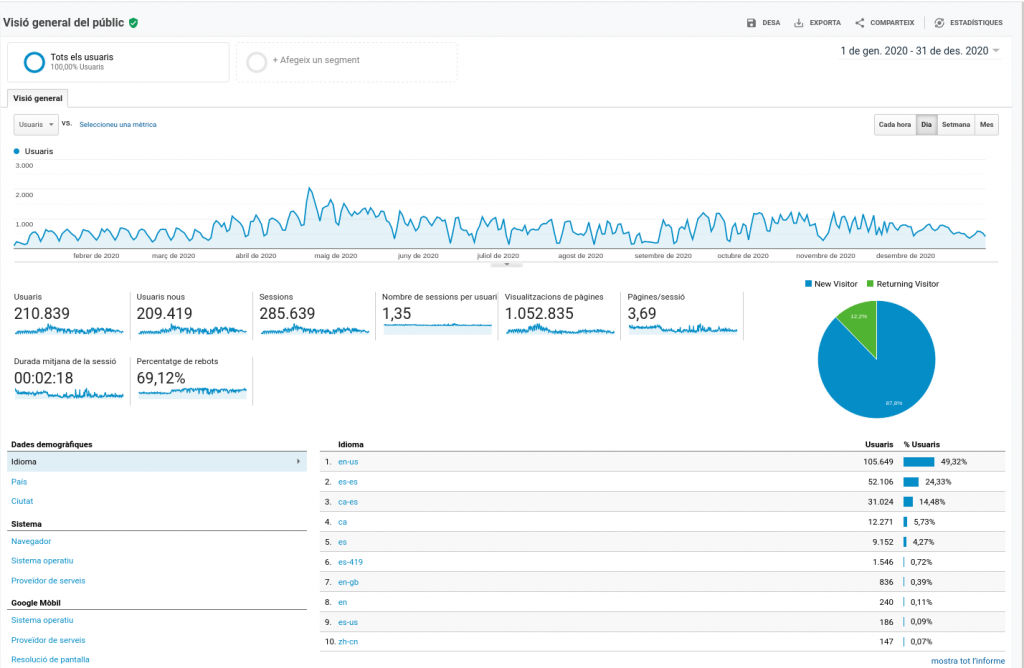Image resolution: width=1024 pixels, height=668 pixels.
Task: Click the EXPORTA download icon
Action: (x=799, y=23)
